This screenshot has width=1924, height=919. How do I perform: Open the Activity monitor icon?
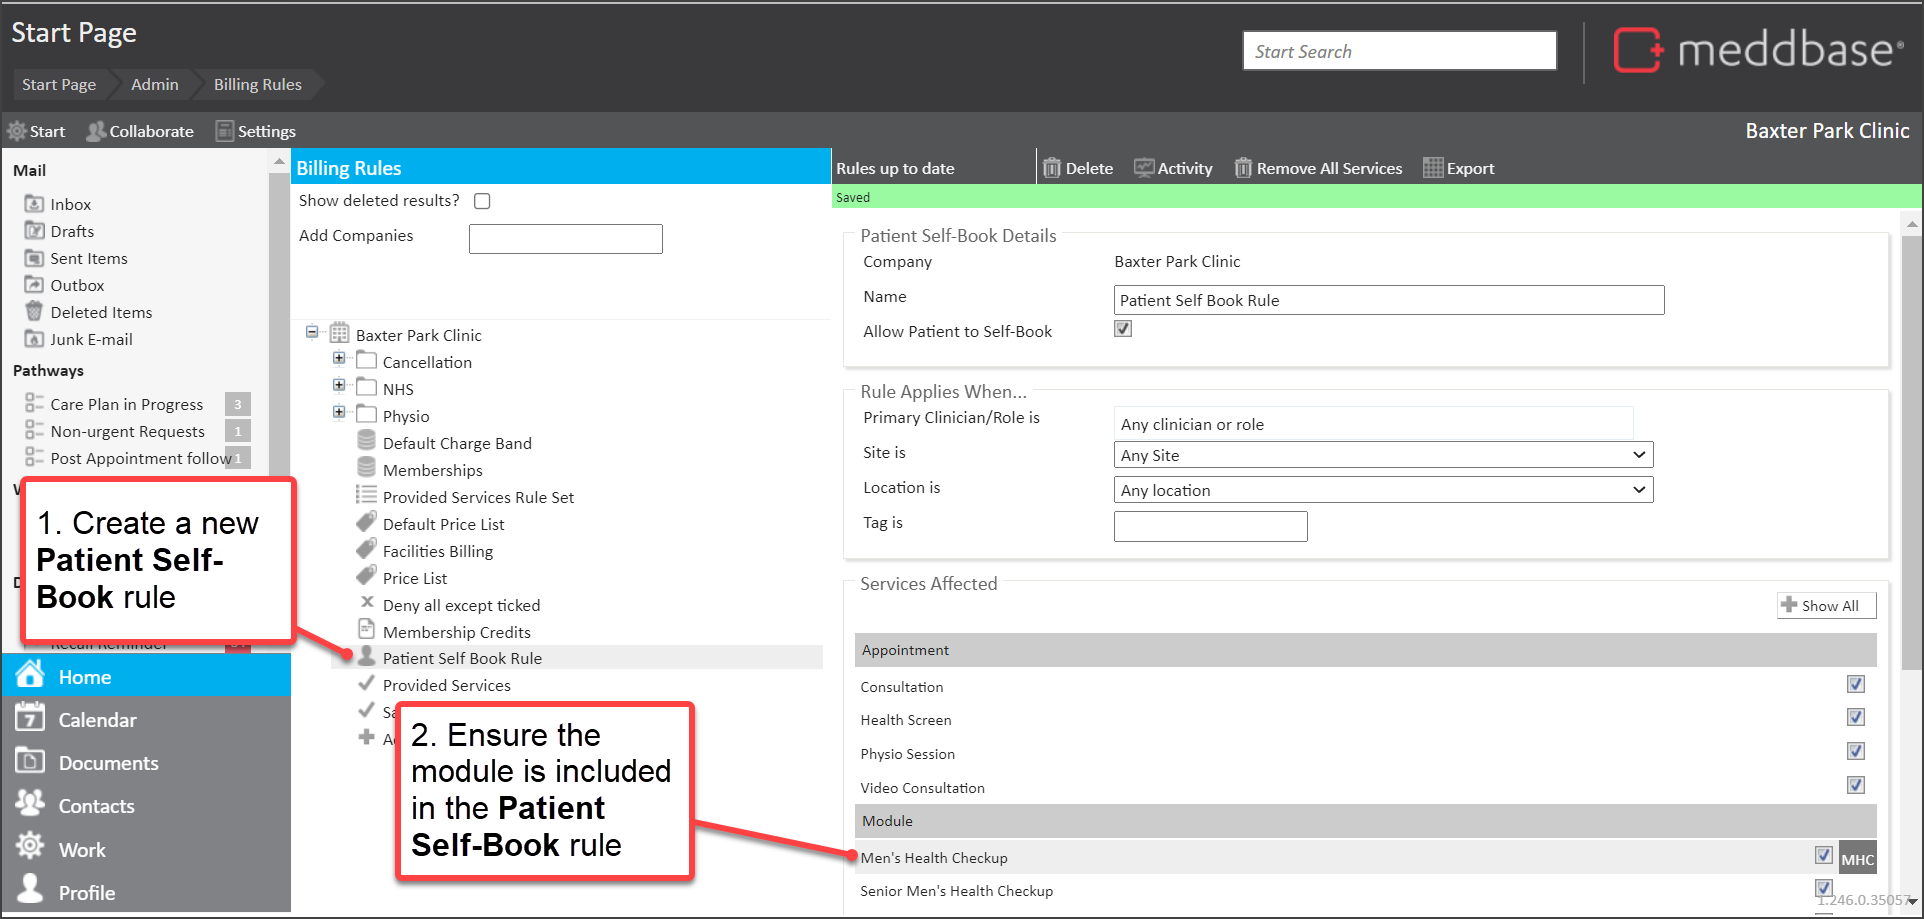(x=1143, y=168)
